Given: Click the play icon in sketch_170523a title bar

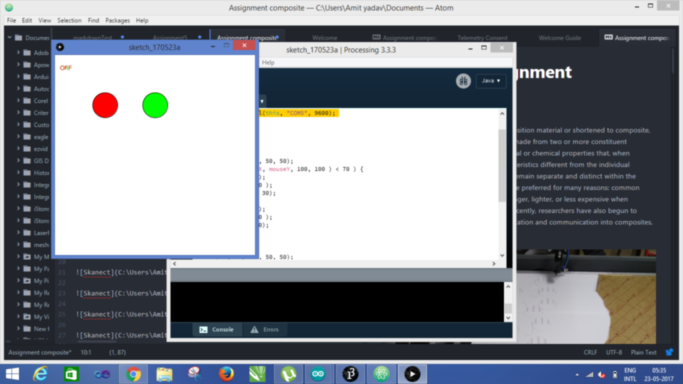Looking at the screenshot, I should click(x=60, y=47).
